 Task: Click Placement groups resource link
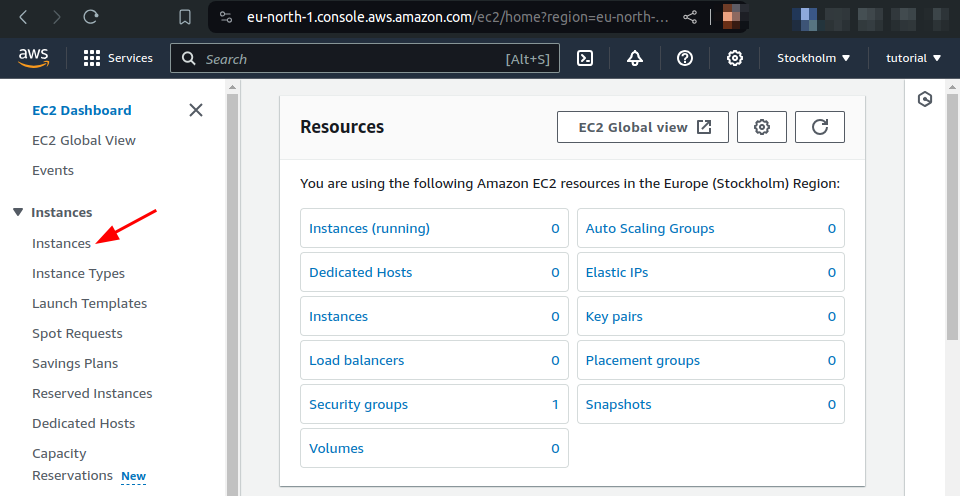pos(642,361)
